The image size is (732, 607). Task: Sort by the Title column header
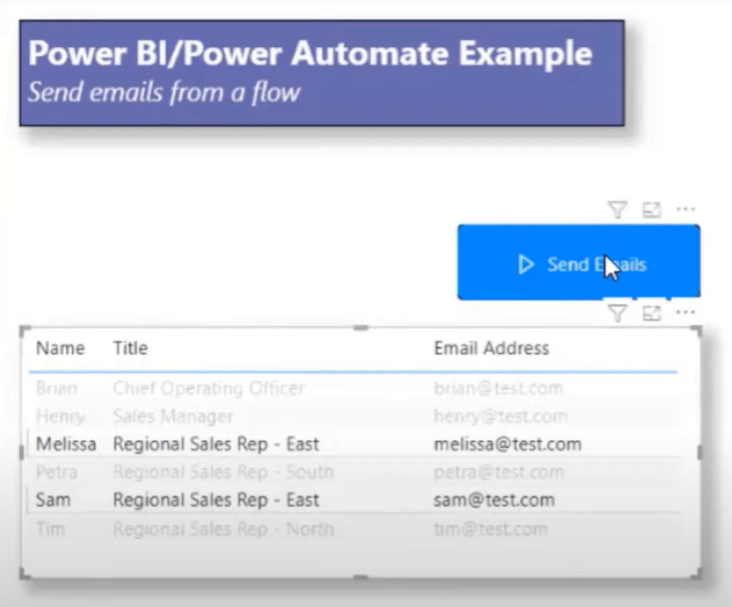click(130, 348)
